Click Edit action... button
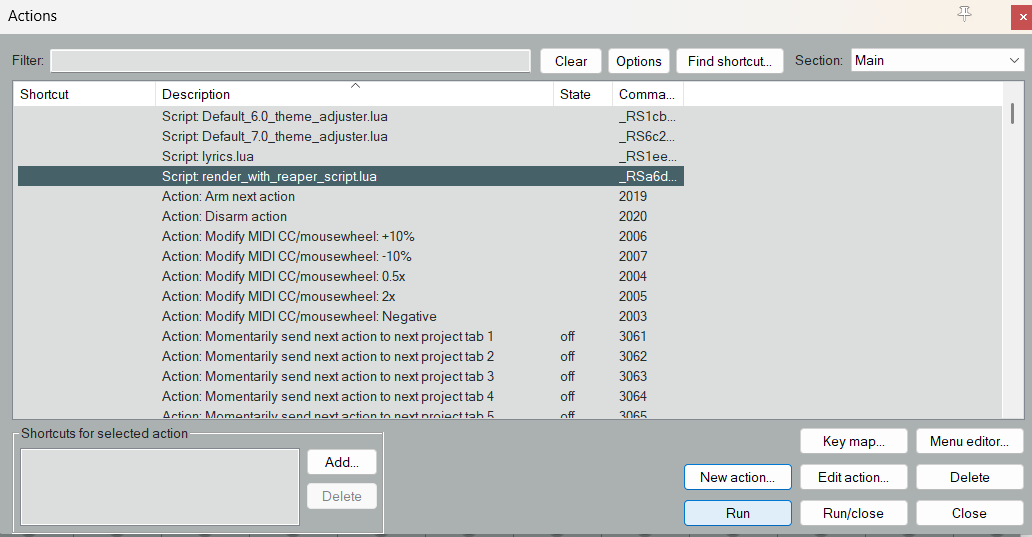Image resolution: width=1032 pixels, height=537 pixels. 854,477
